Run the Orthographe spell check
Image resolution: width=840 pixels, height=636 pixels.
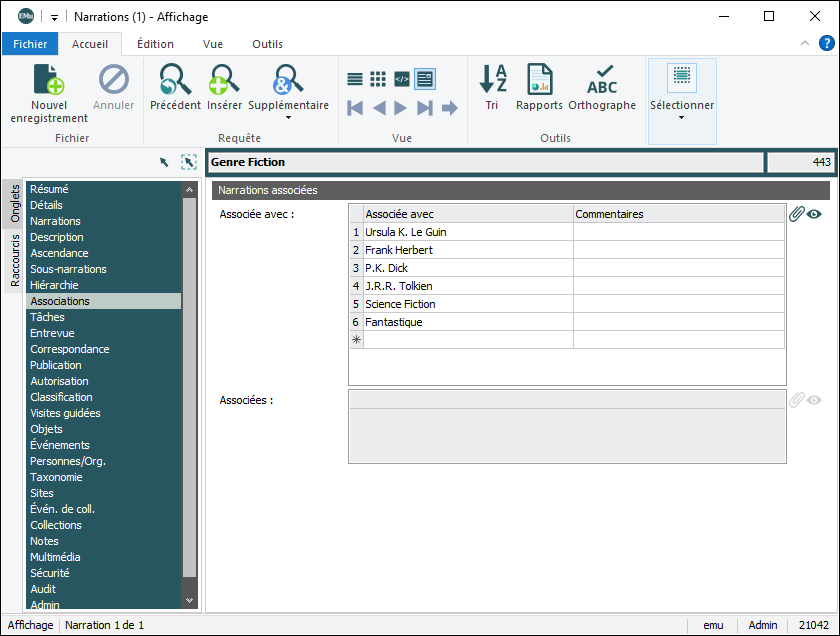(x=602, y=80)
